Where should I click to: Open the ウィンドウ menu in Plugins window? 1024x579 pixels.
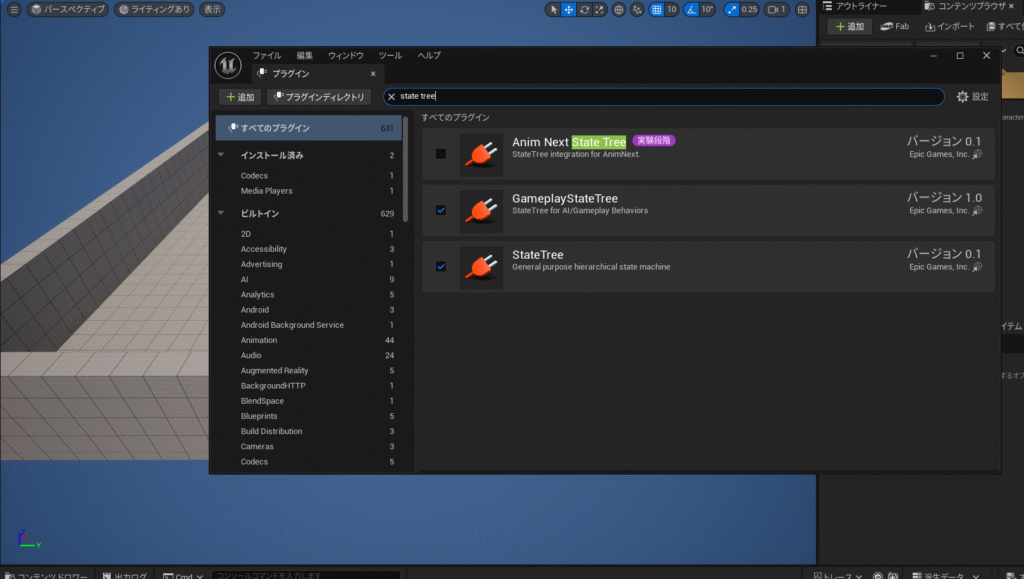pos(345,55)
